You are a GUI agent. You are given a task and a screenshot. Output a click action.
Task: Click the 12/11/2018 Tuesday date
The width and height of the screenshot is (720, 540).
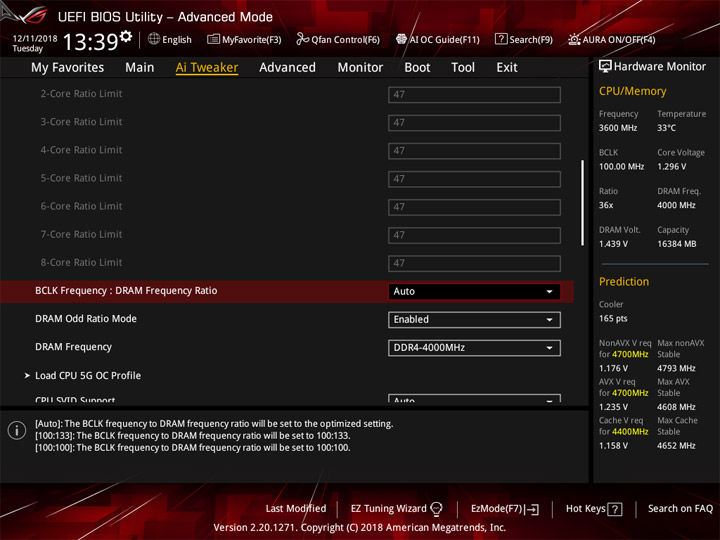click(x=34, y=43)
